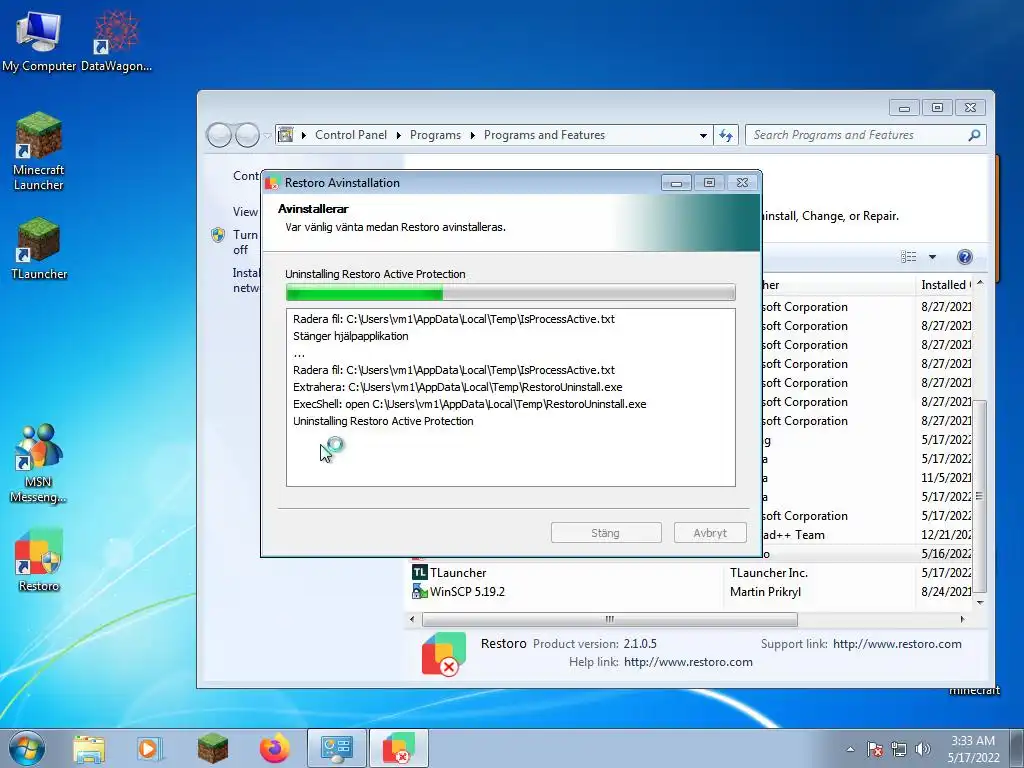Viewport: 1024px width, 768px height.
Task: Select WinSCP 5.19.2 program row
Action: pos(692,592)
